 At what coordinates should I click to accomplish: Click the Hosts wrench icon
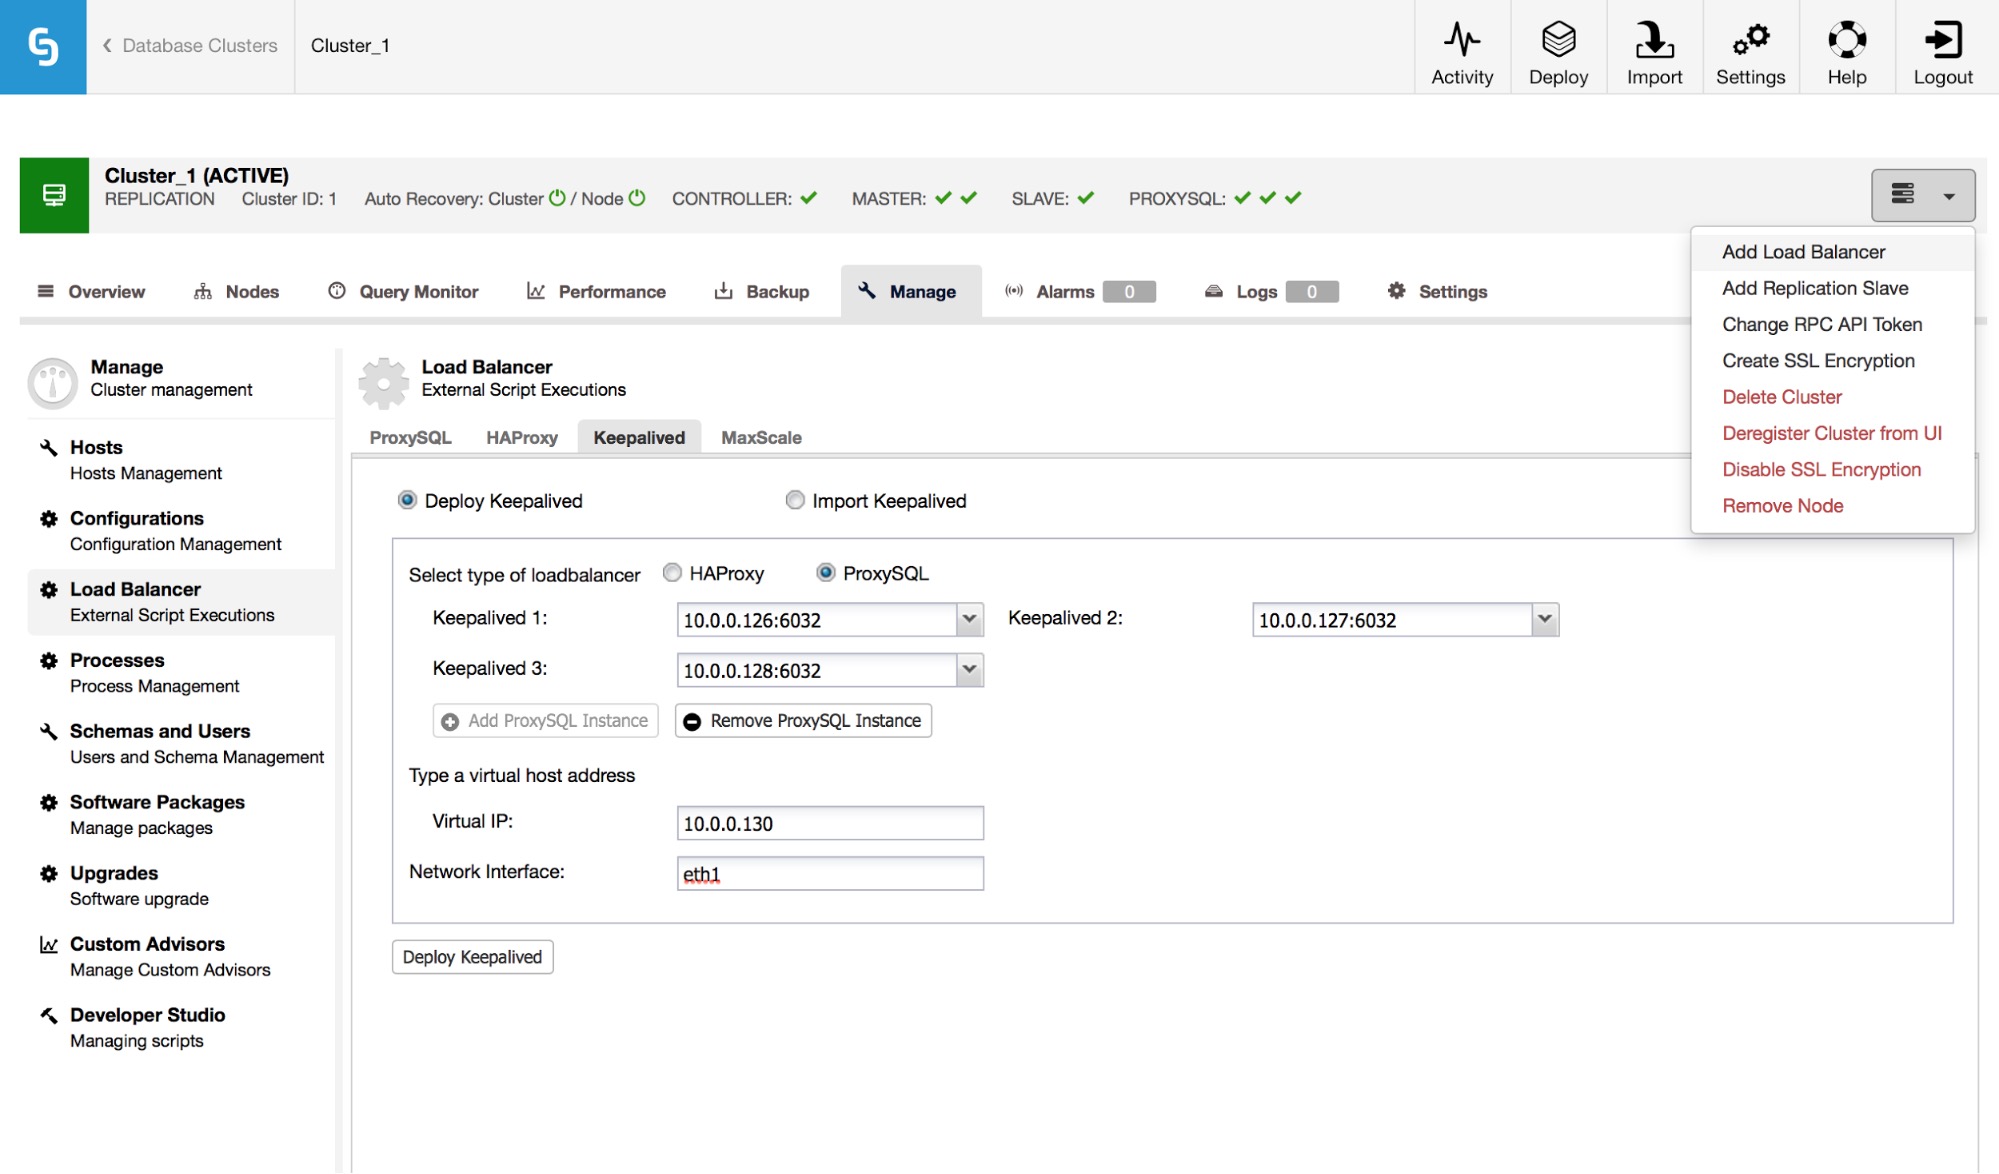[48, 447]
